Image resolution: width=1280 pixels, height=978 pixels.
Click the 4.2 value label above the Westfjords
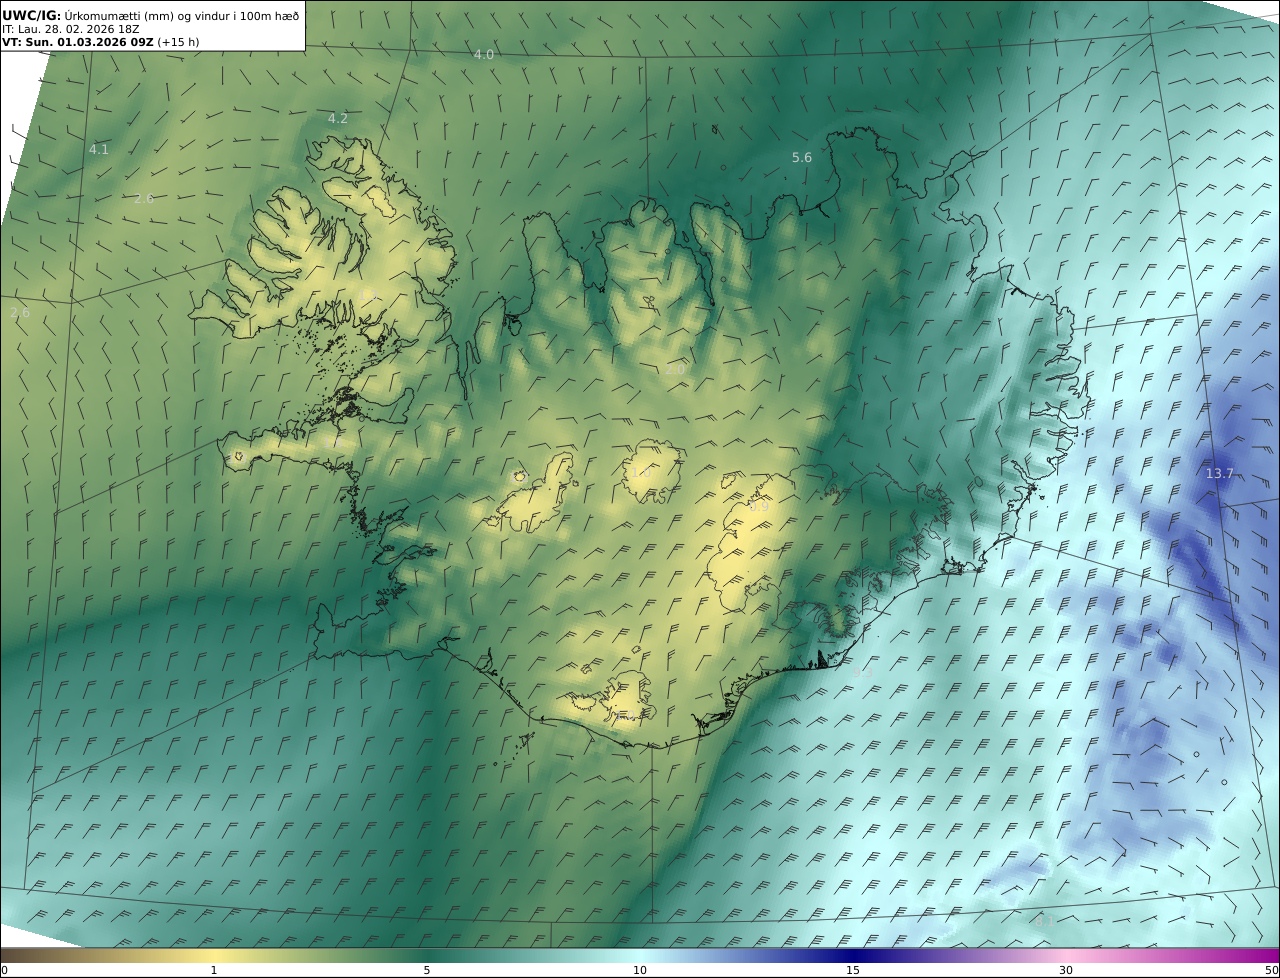point(338,118)
